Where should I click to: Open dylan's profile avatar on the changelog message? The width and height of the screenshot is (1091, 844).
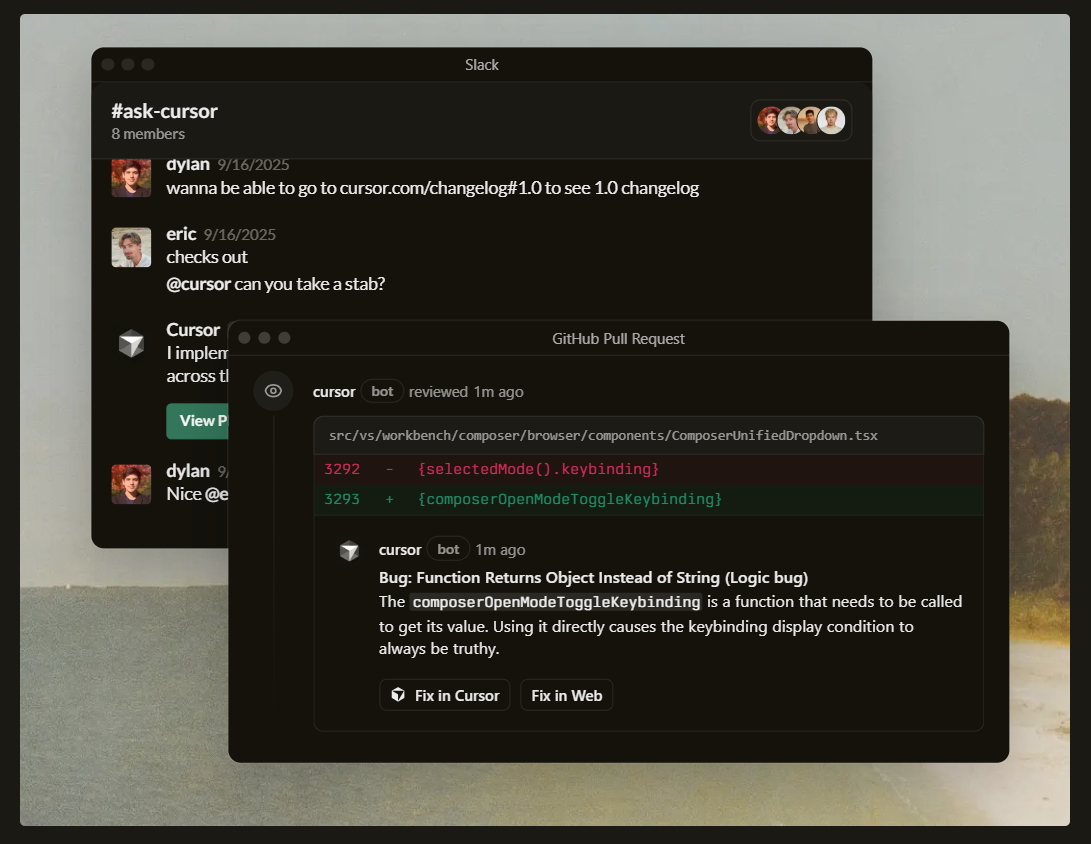[x=131, y=177]
